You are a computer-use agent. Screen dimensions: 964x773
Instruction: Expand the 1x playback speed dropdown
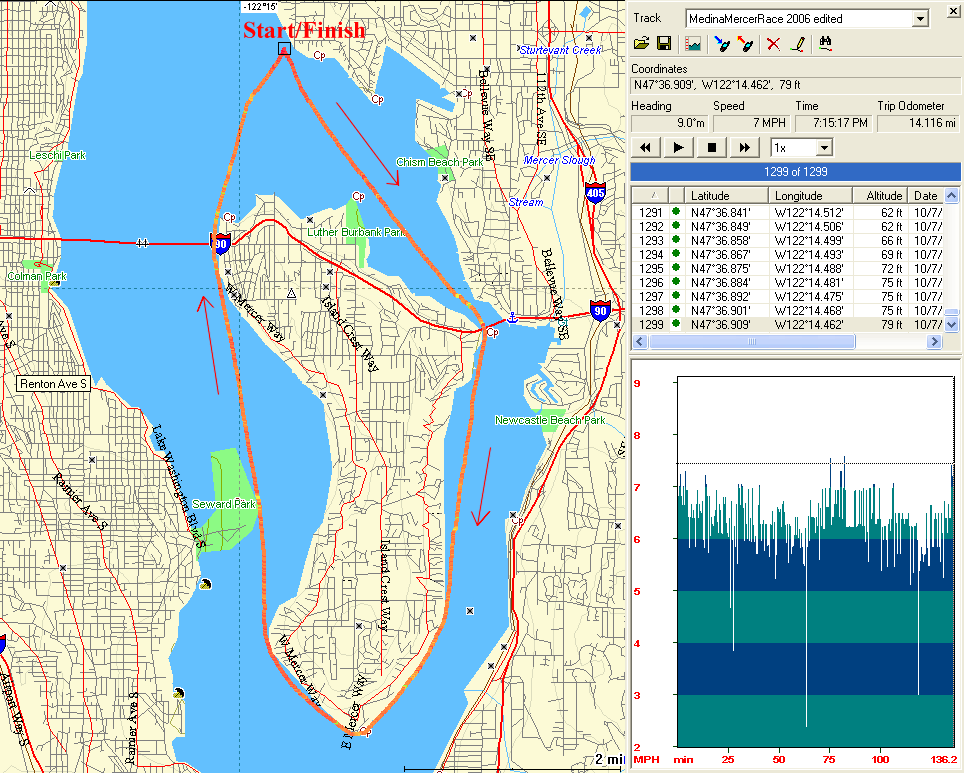pyautogui.click(x=824, y=148)
